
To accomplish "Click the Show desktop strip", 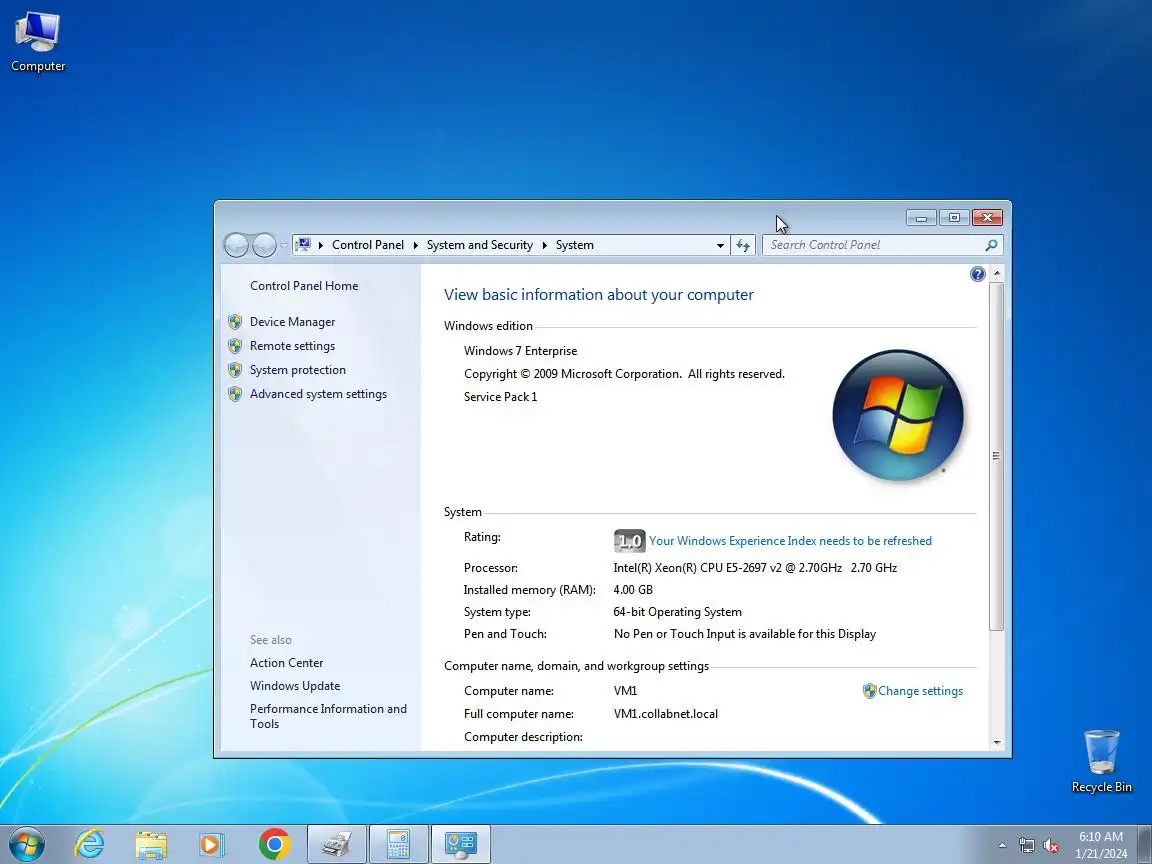I will pyautogui.click(x=1145, y=844).
